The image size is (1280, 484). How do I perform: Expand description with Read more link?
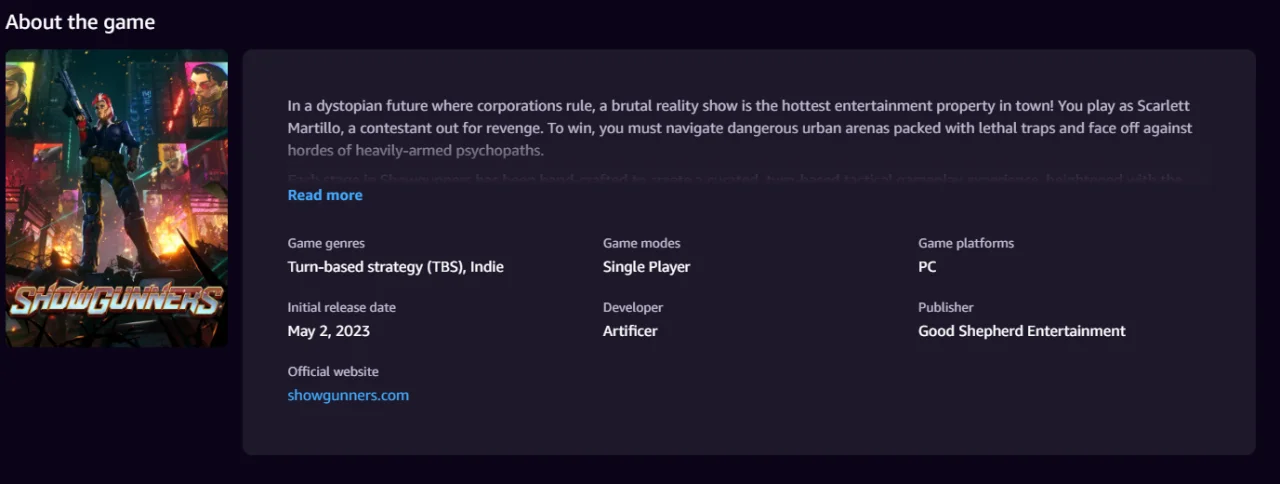(325, 195)
